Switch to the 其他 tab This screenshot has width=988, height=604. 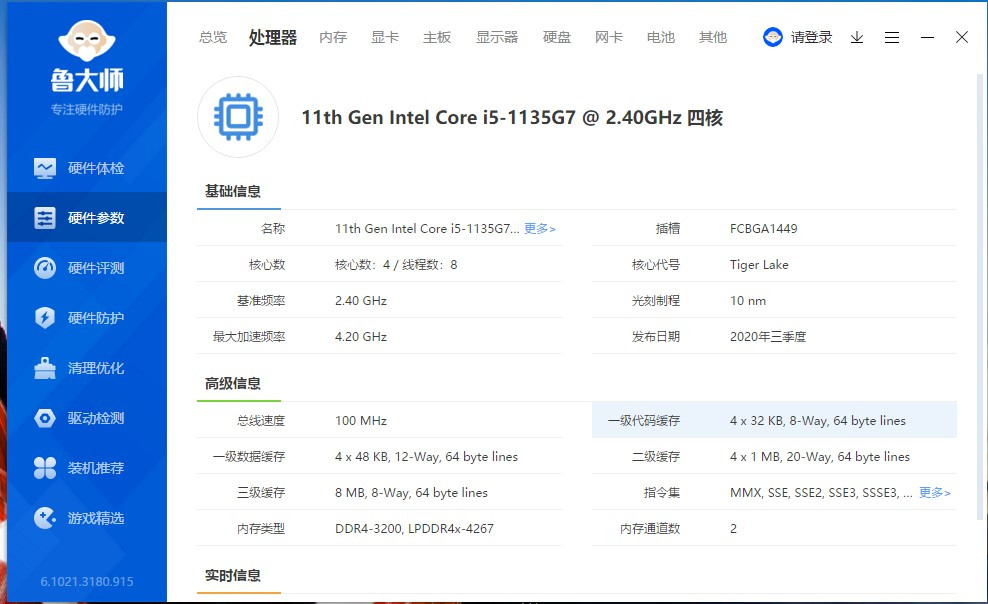click(x=713, y=37)
